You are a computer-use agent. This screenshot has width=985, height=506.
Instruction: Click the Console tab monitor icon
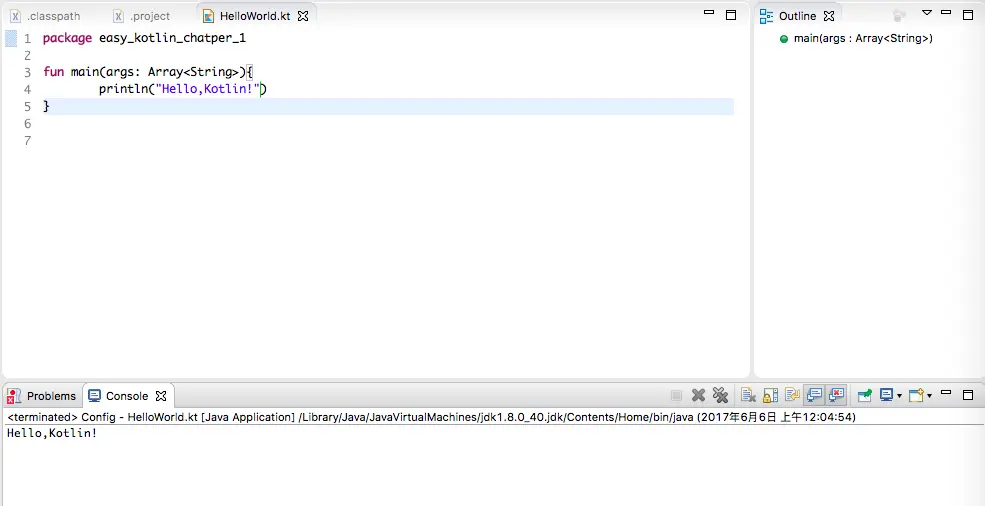pyautogui.click(x=94, y=396)
